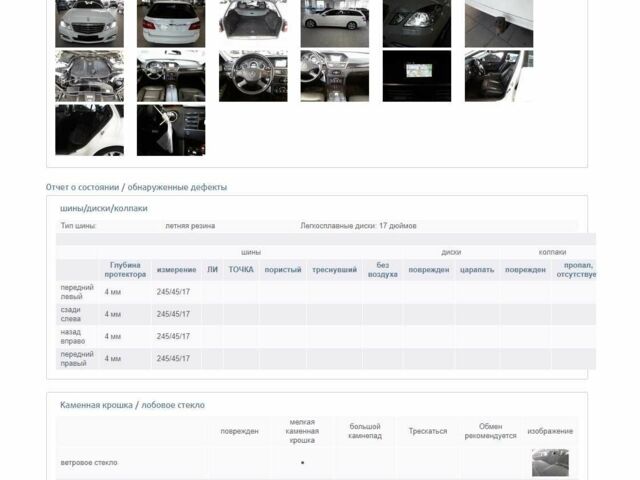Open the side view car photo
The height and width of the screenshot is (480, 640).
pyautogui.click(x=335, y=24)
